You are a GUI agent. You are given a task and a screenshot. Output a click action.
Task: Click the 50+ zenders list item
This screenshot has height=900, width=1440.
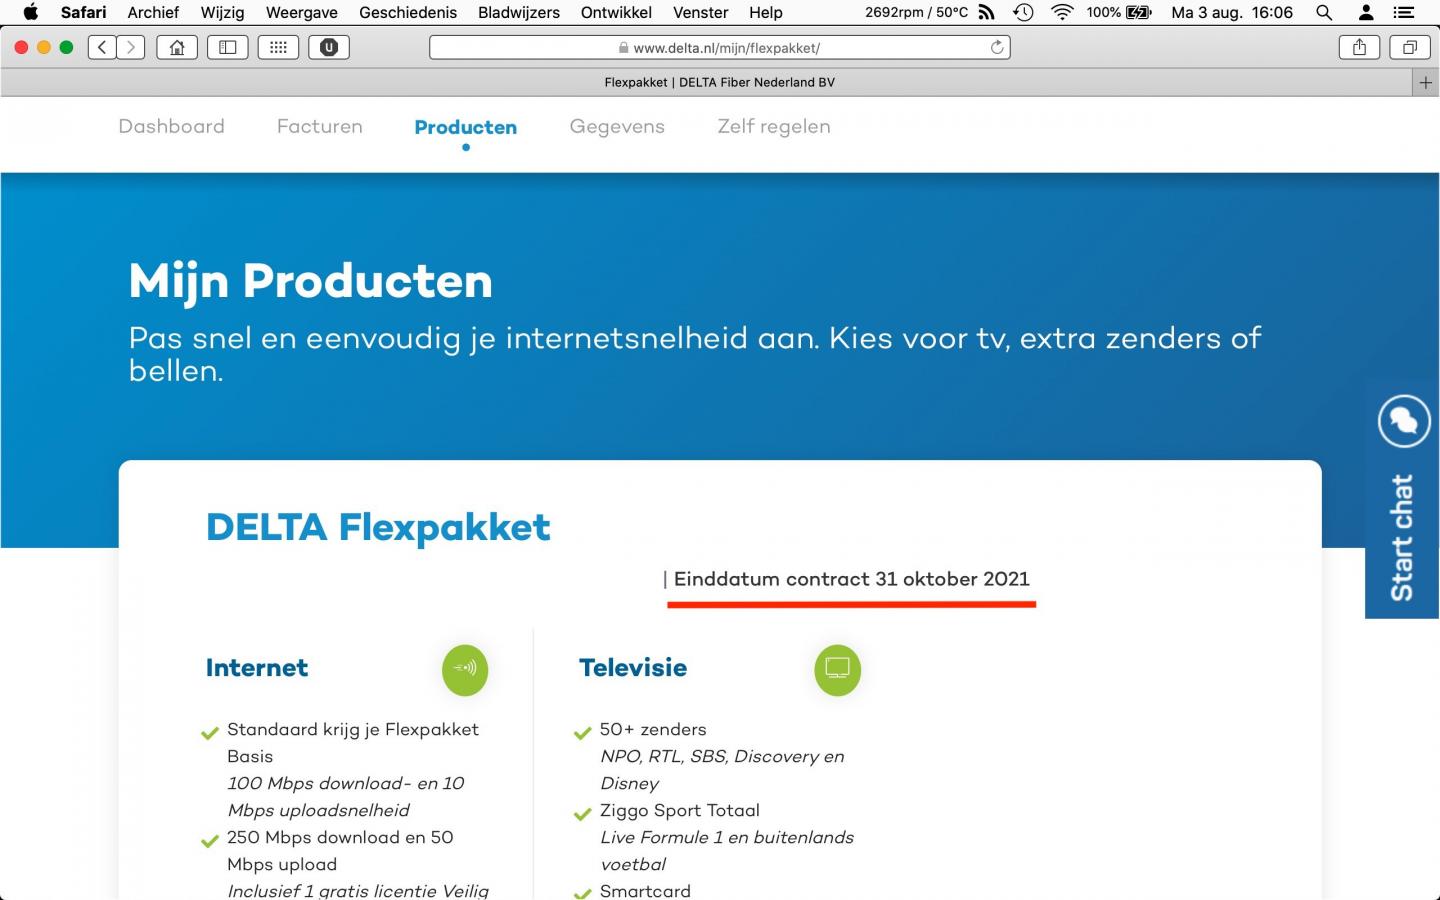[x=653, y=729]
